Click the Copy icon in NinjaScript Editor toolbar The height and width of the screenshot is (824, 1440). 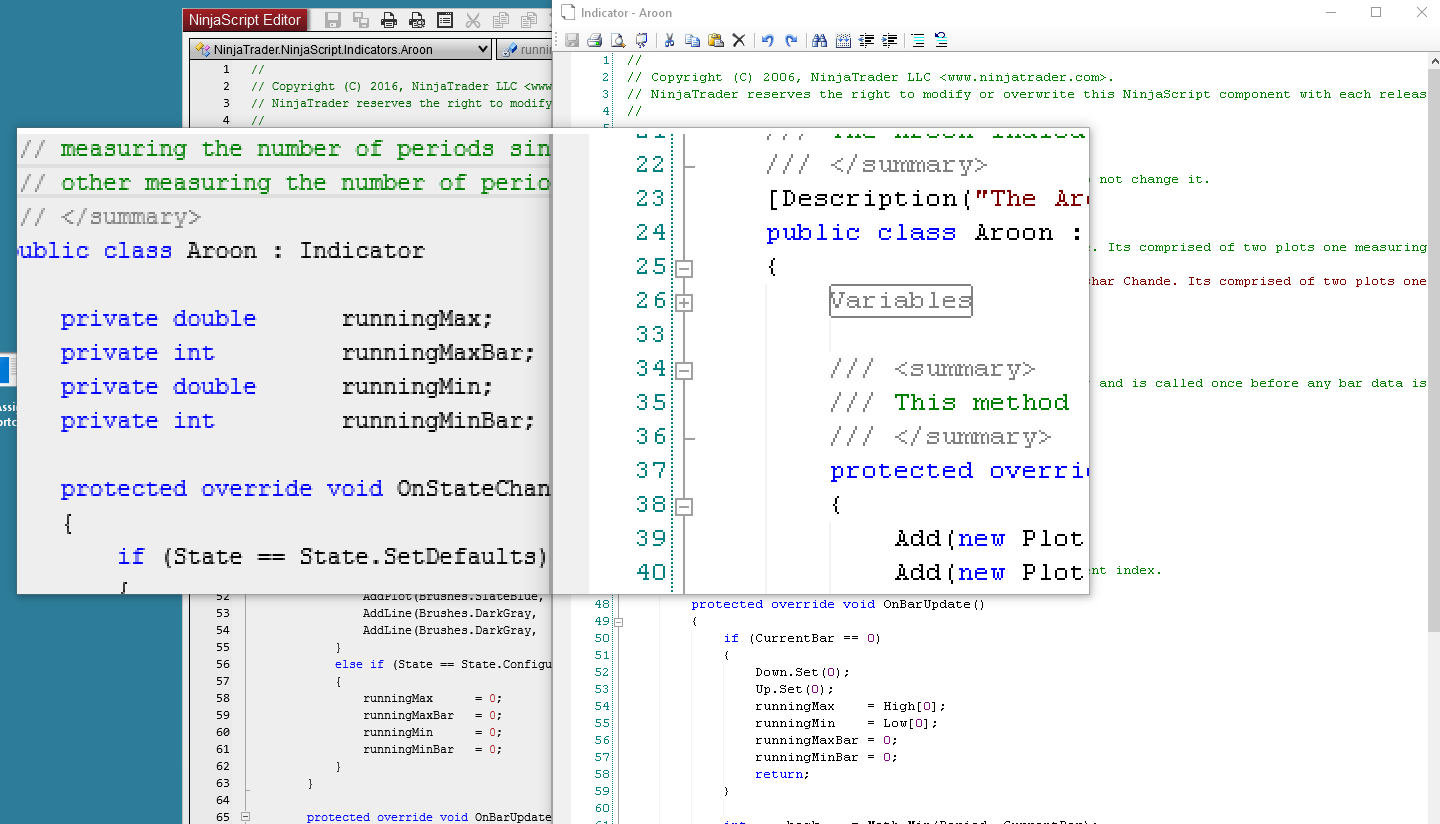click(501, 20)
